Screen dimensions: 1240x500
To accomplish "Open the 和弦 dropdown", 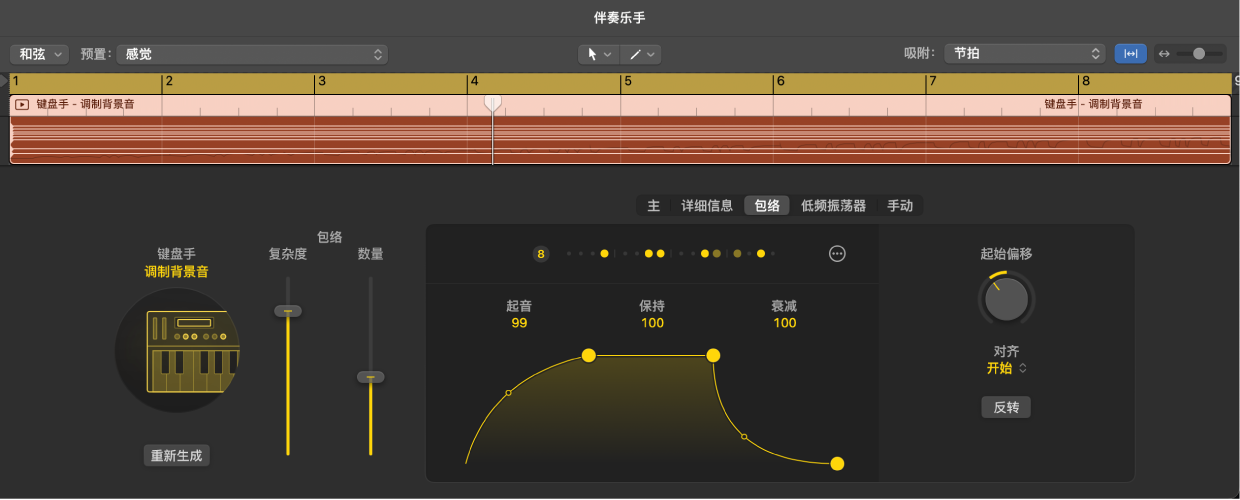I will coord(40,54).
